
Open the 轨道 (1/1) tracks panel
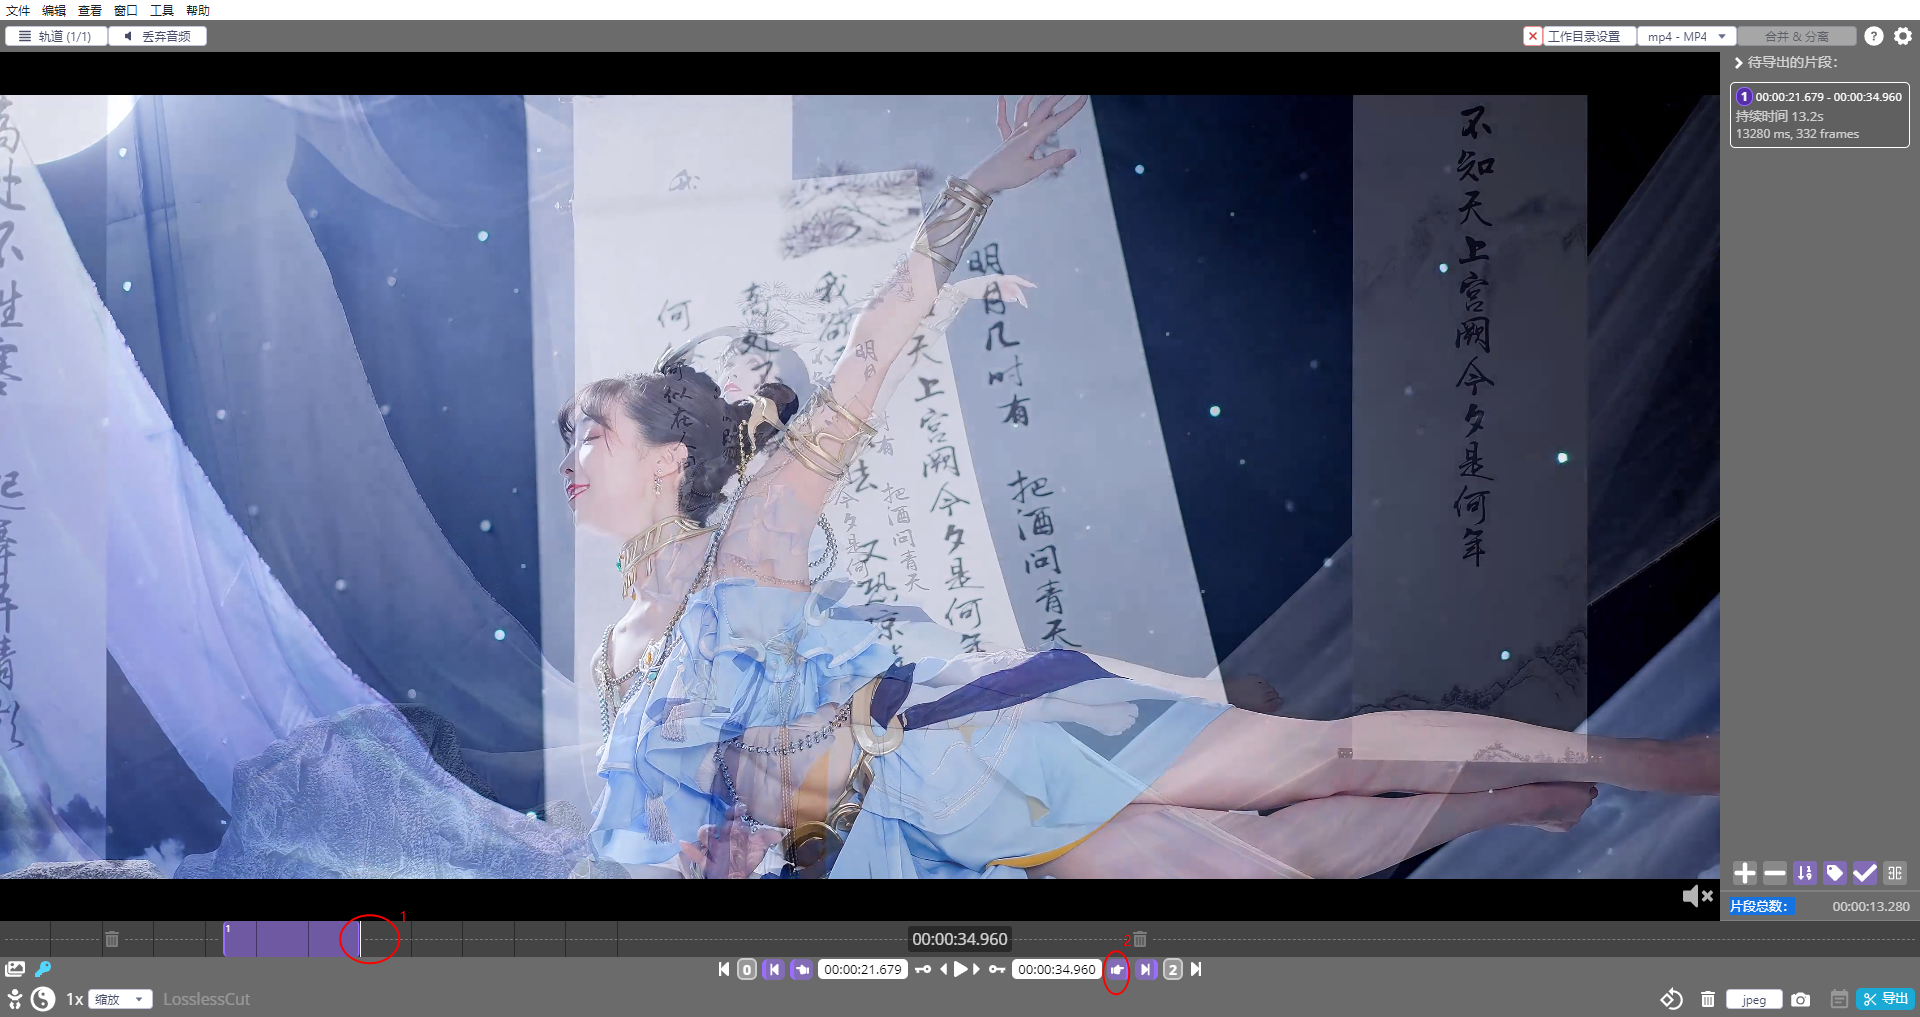pos(56,36)
